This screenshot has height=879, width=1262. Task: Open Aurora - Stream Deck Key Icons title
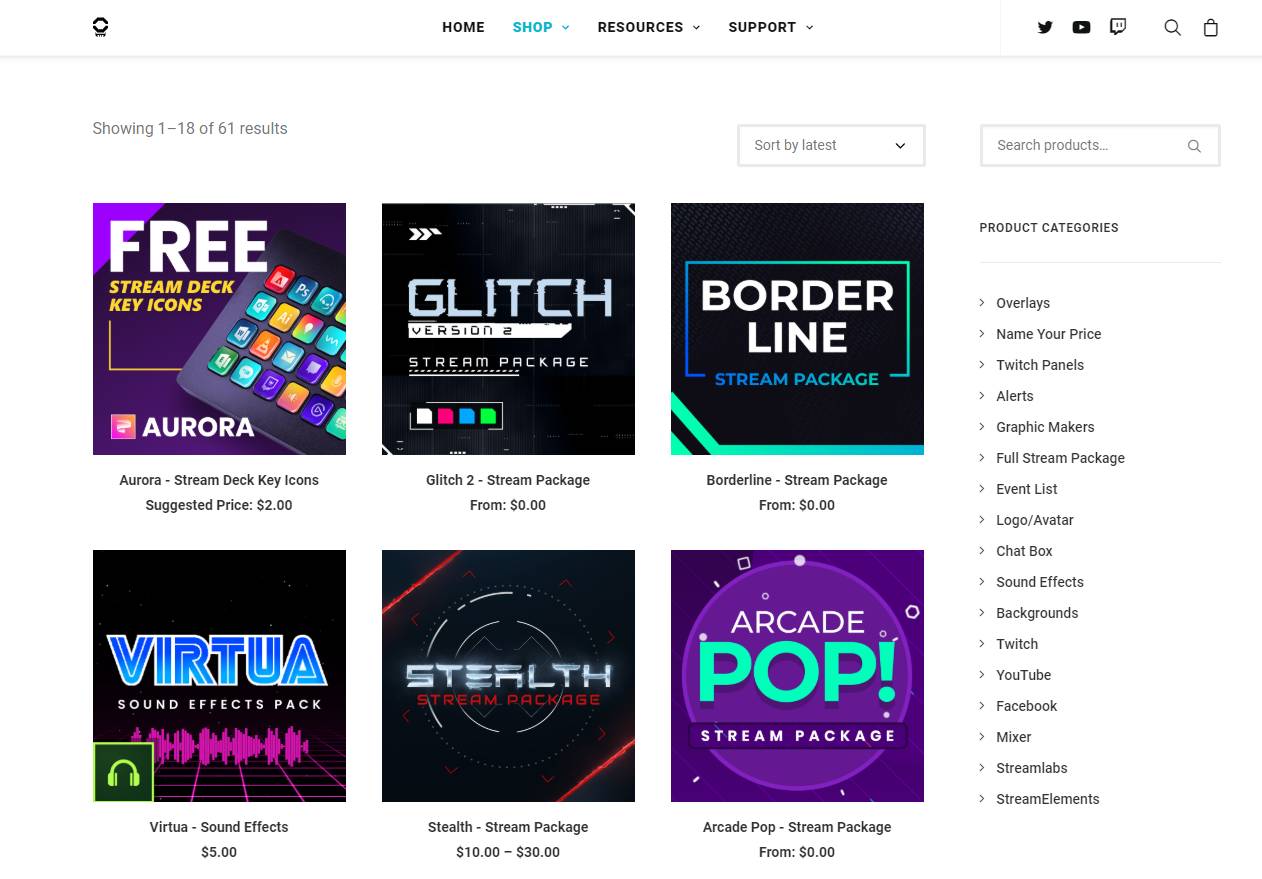(x=219, y=480)
